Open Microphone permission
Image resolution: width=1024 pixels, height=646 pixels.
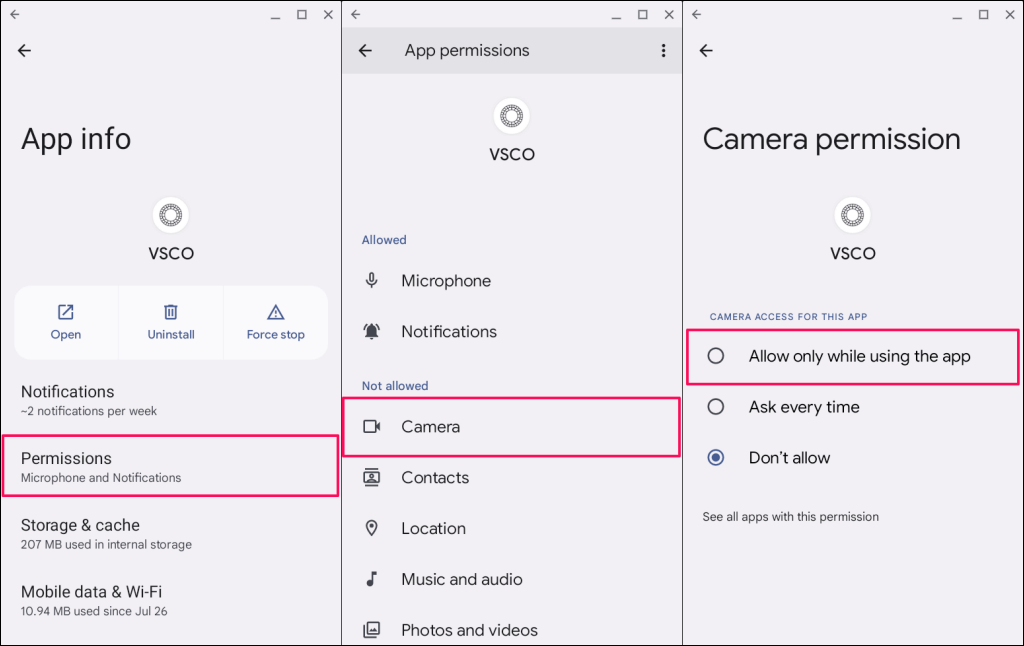point(511,281)
